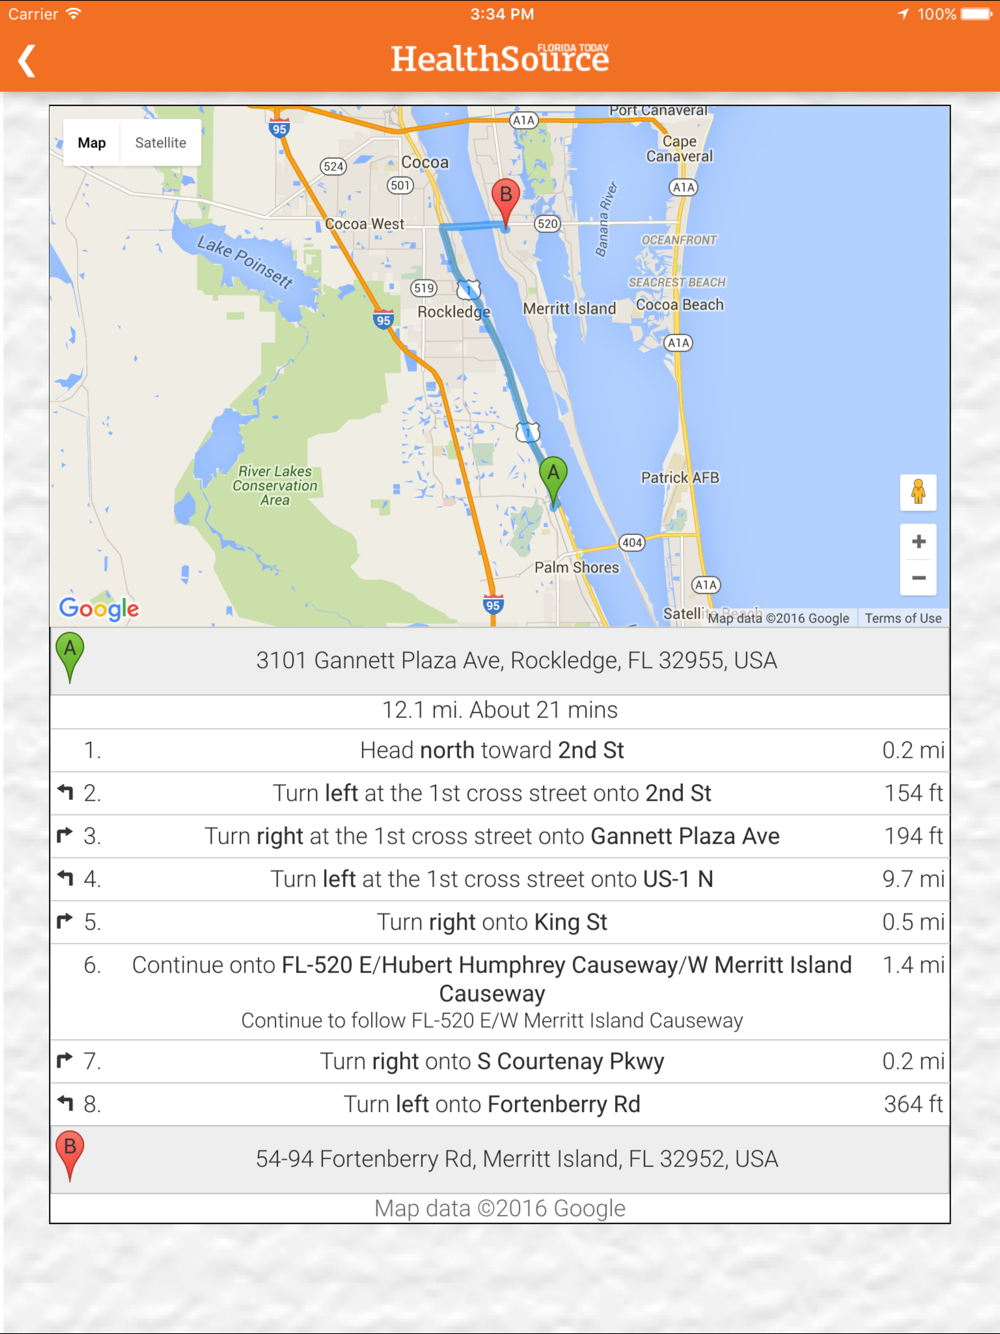Click the Rockledge map label
The width and height of the screenshot is (1000, 1334).
point(454,312)
